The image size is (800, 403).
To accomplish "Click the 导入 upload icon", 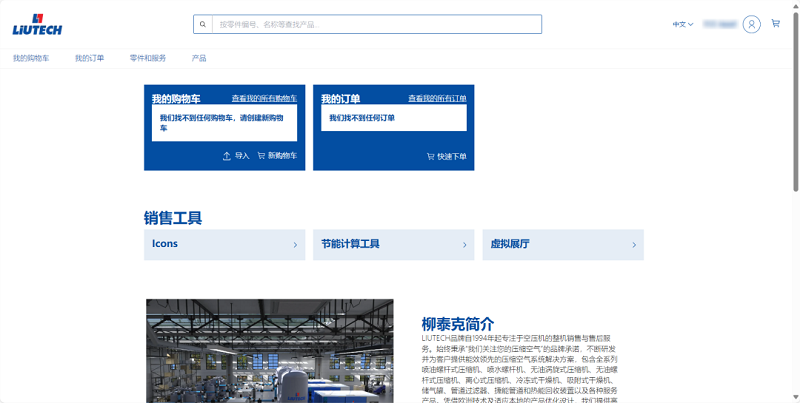I will [227, 156].
